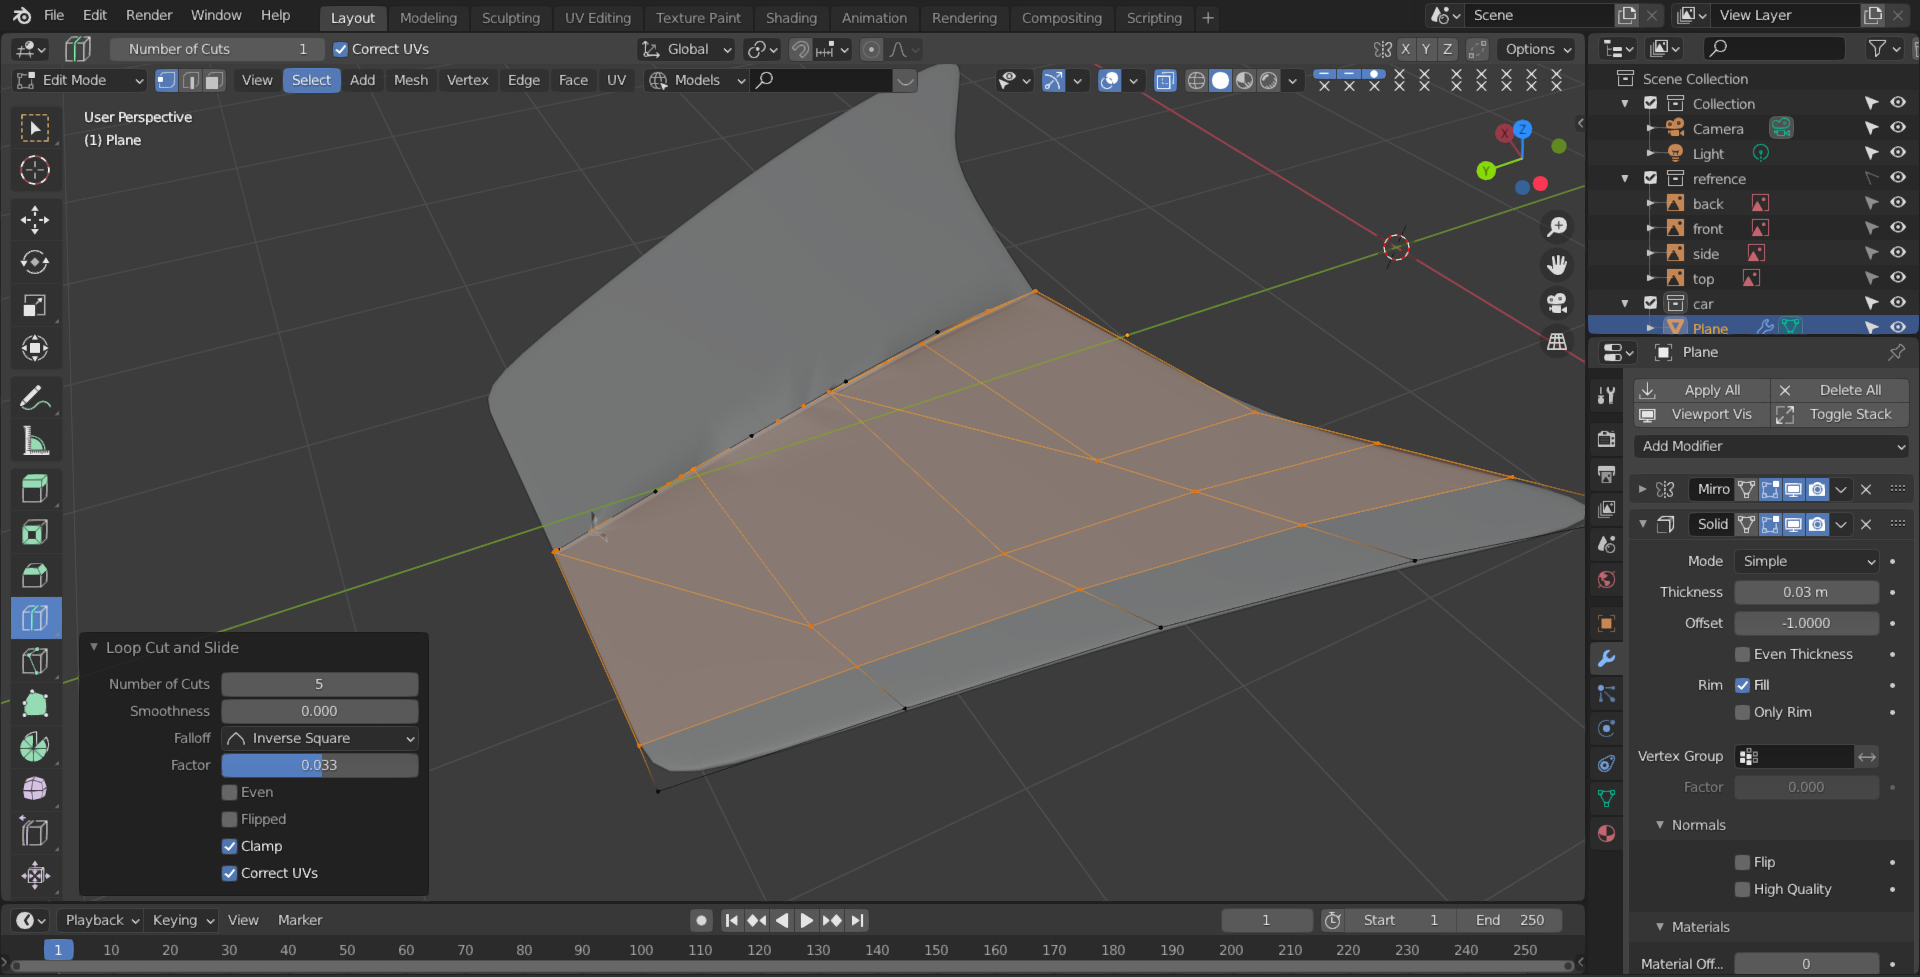Viewport: 1920px width, 977px height.
Task: Disable Correct UVs in Loop Cut panel
Action: [x=229, y=873]
